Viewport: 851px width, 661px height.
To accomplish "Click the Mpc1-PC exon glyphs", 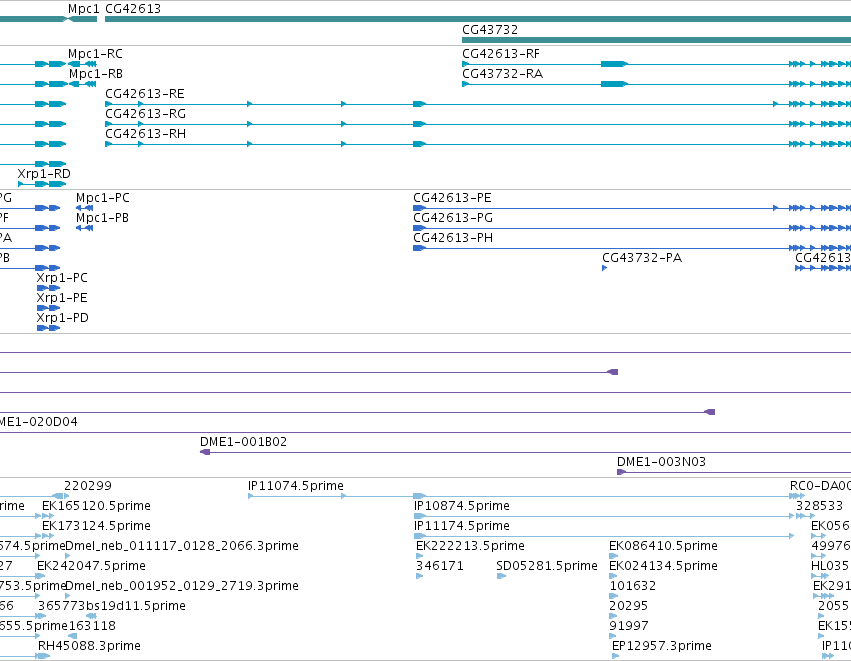I will click(84, 208).
